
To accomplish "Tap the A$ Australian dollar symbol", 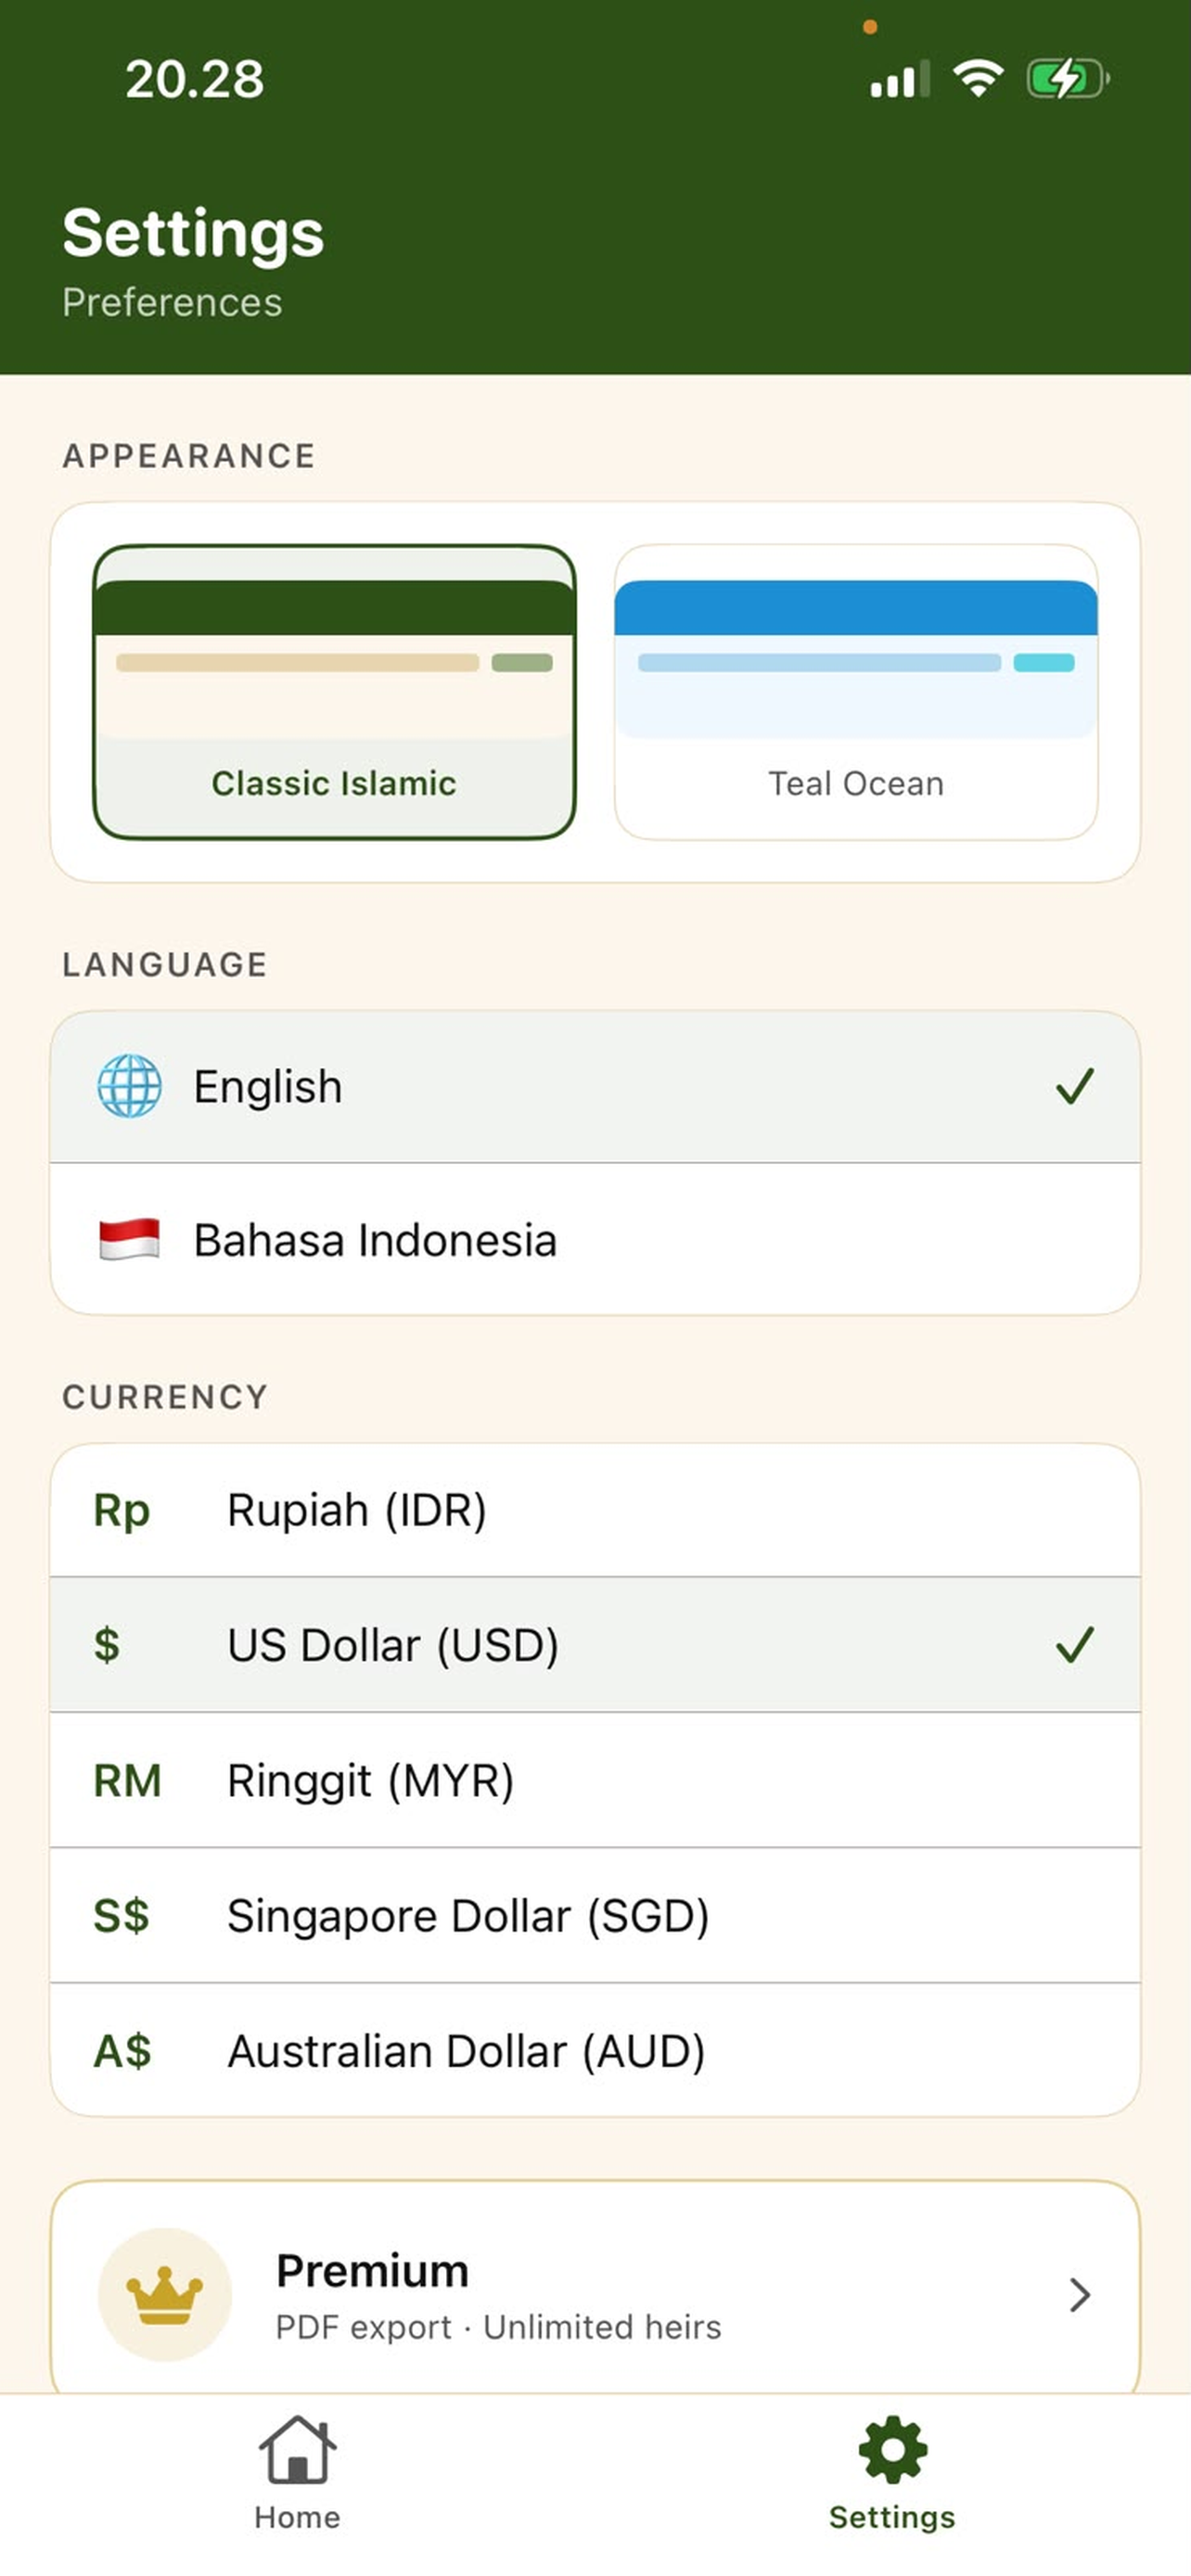I will (x=122, y=2050).
